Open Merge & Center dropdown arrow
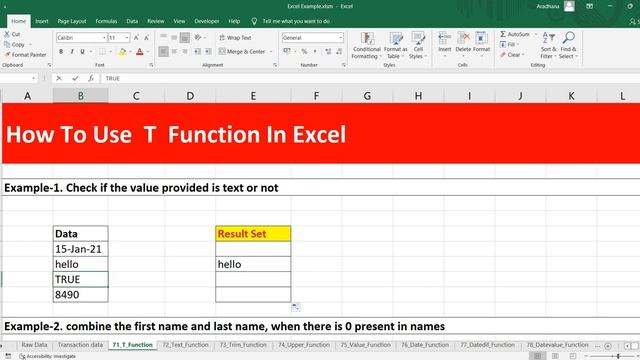 271,51
